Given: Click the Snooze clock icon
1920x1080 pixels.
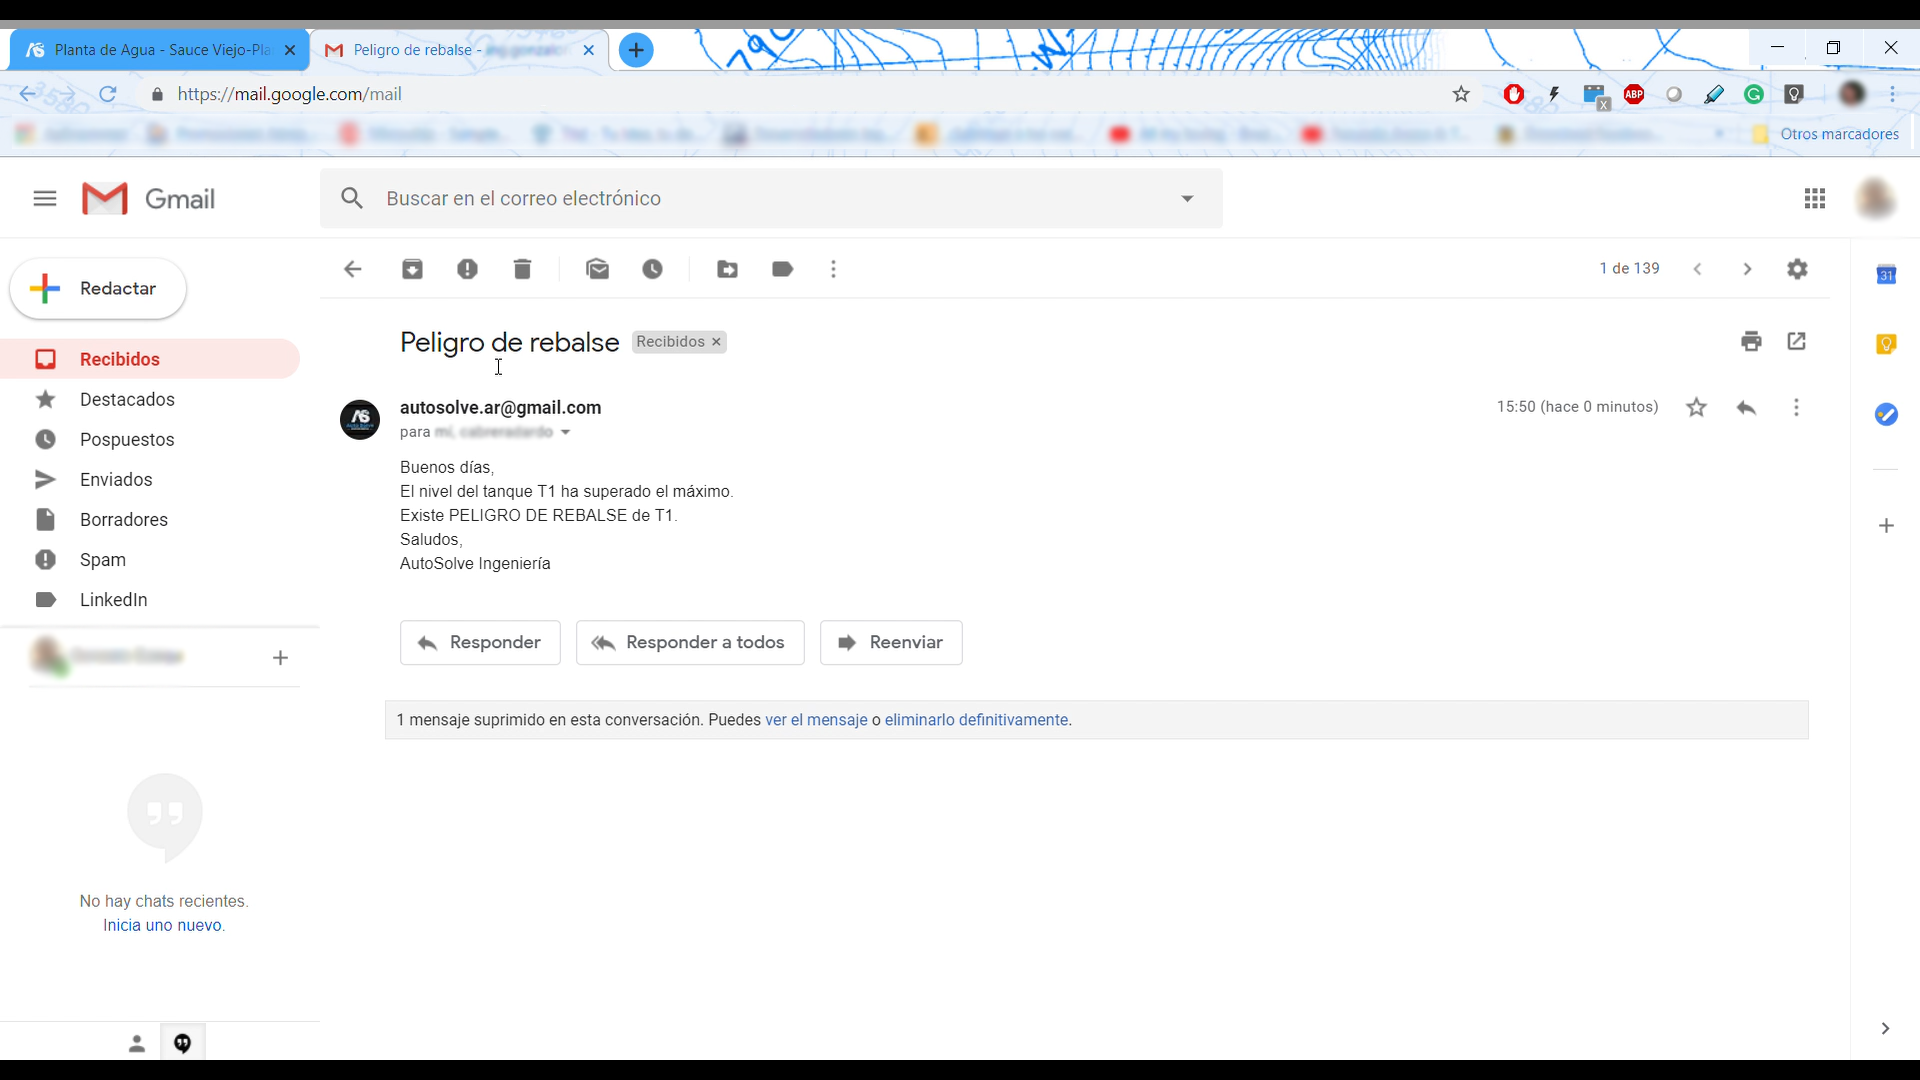Looking at the screenshot, I should (652, 269).
